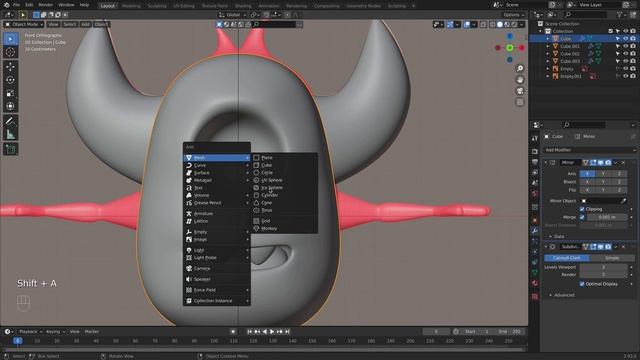Click the Blender logo menu icon

tap(6, 5)
